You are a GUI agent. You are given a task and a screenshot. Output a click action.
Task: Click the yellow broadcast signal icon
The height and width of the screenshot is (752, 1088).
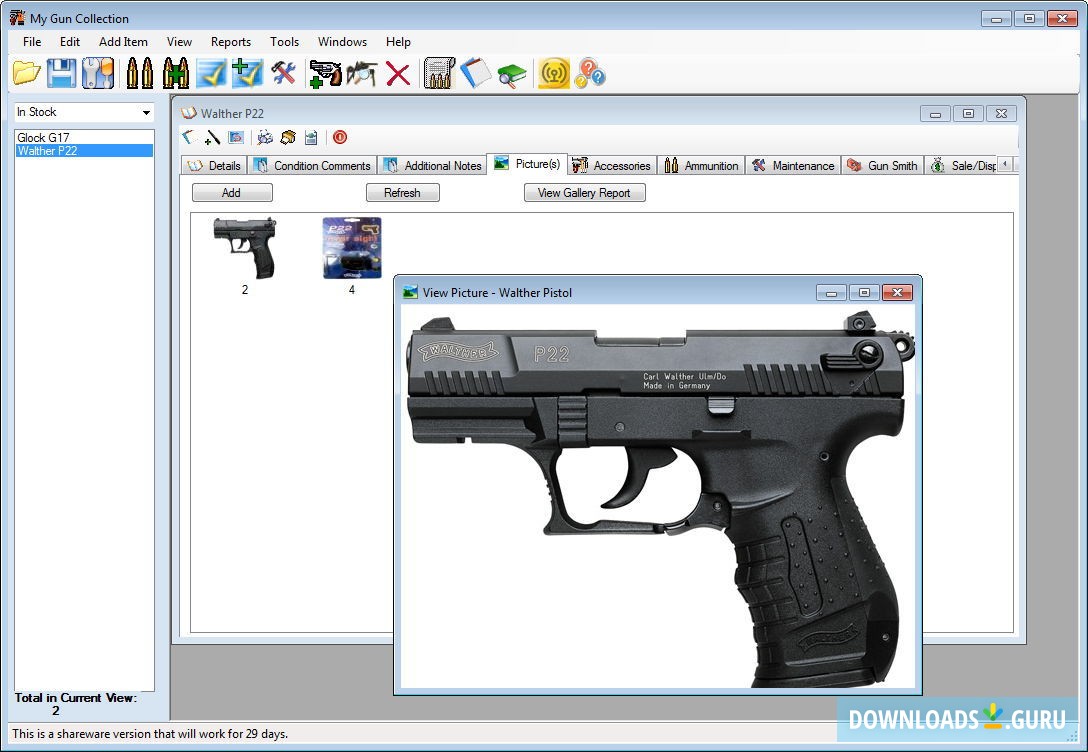[554, 73]
